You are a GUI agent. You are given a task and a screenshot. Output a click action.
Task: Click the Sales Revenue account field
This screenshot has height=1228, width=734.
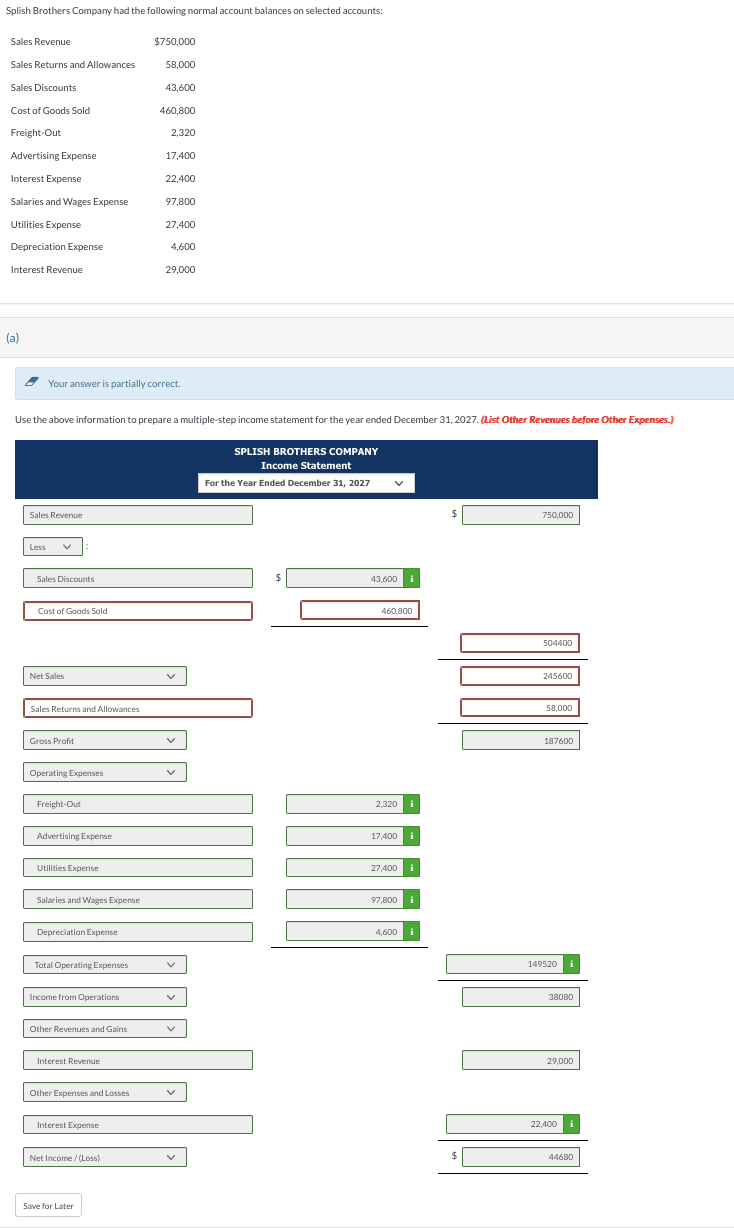point(138,515)
